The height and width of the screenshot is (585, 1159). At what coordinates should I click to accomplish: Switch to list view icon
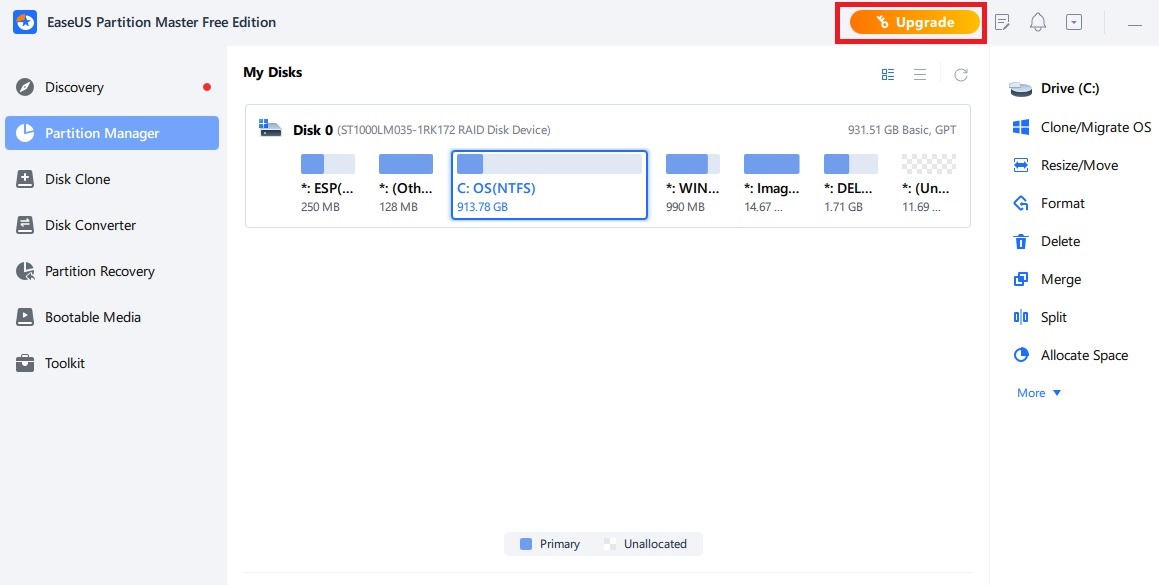pyautogui.click(x=920, y=75)
